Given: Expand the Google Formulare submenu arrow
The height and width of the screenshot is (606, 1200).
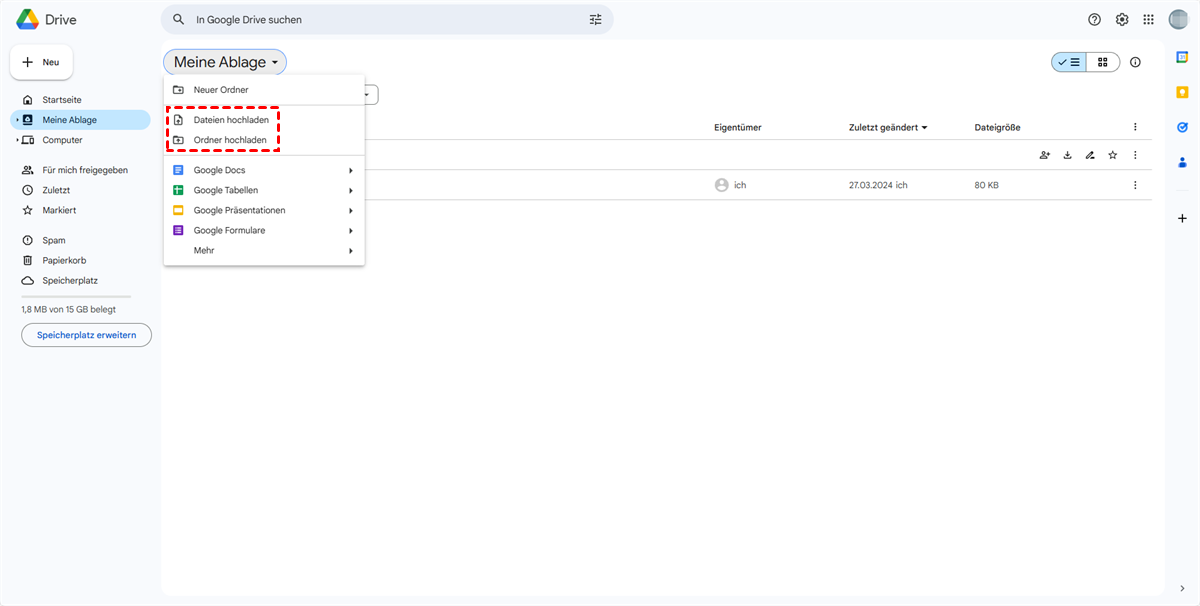Looking at the screenshot, I should pyautogui.click(x=351, y=230).
